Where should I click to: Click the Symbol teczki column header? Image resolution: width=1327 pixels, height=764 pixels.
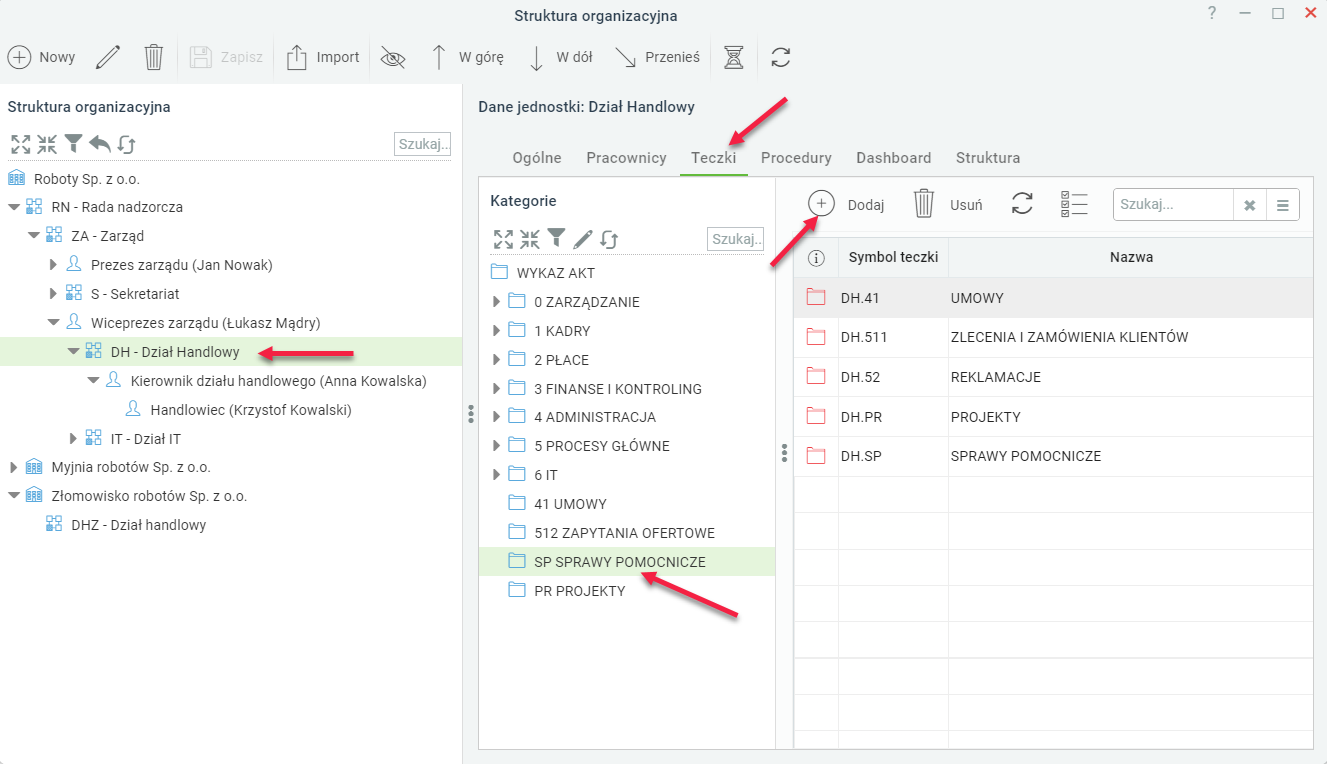(893, 257)
